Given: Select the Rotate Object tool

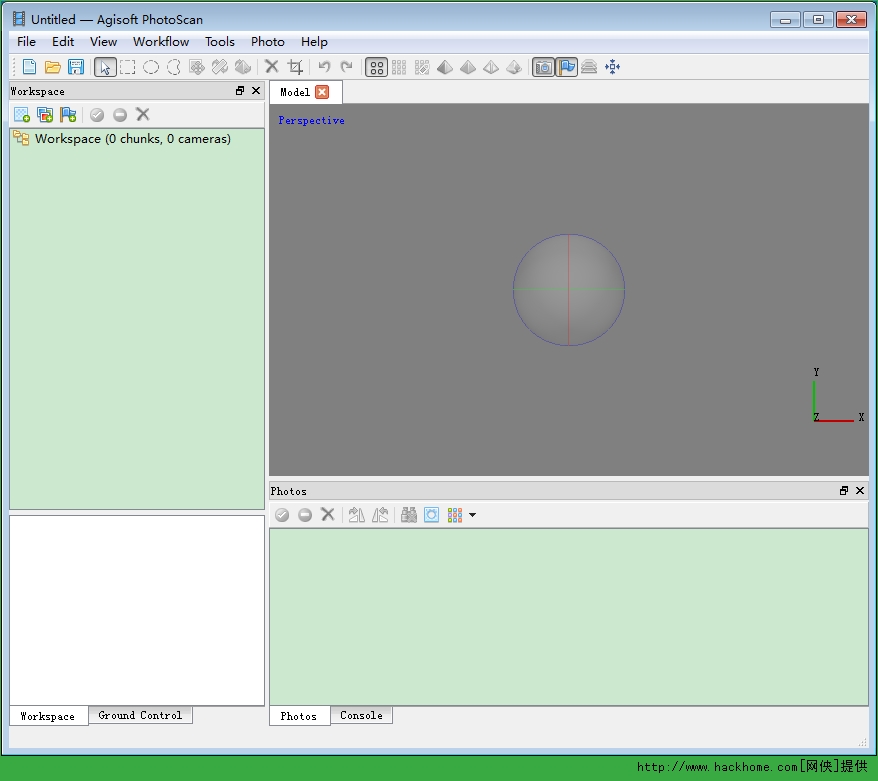Looking at the screenshot, I should [242, 67].
